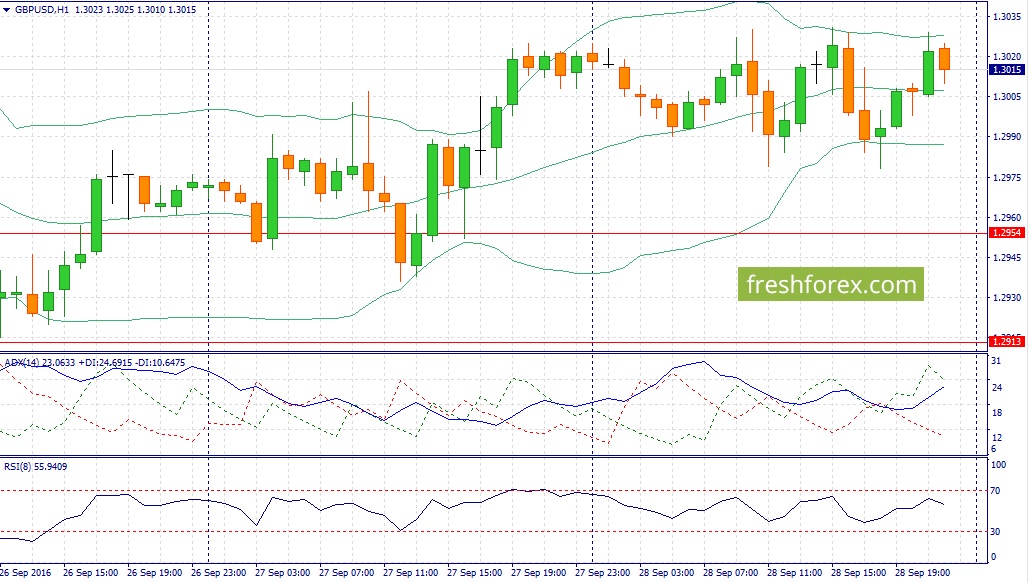Select the last orange candle on the chart
The image size is (1029, 583).
[x=944, y=59]
